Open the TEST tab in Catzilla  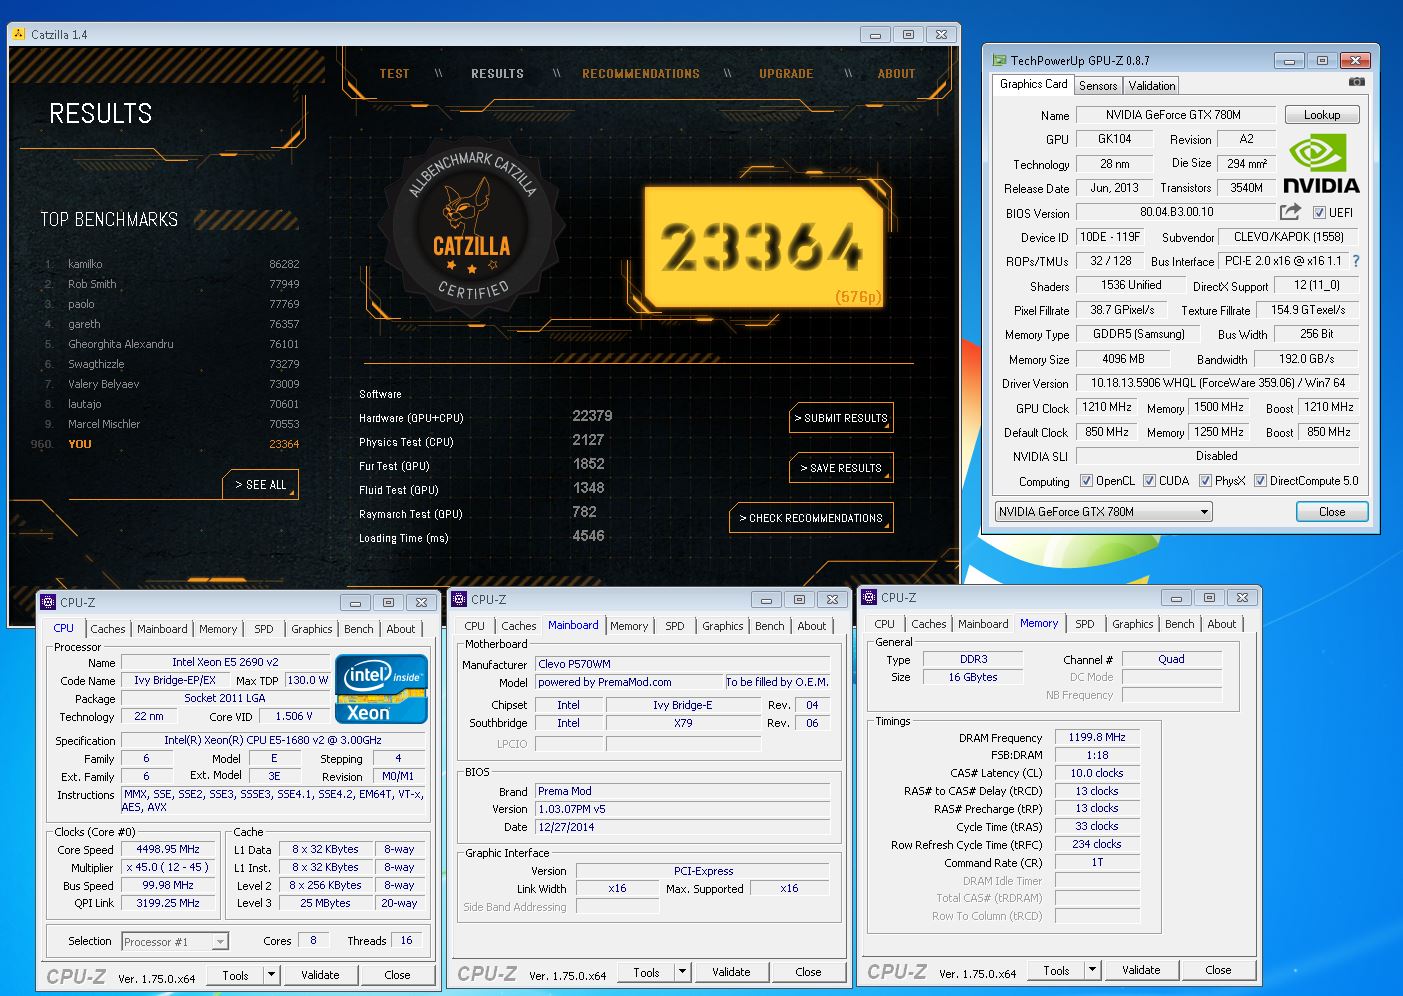coord(394,73)
